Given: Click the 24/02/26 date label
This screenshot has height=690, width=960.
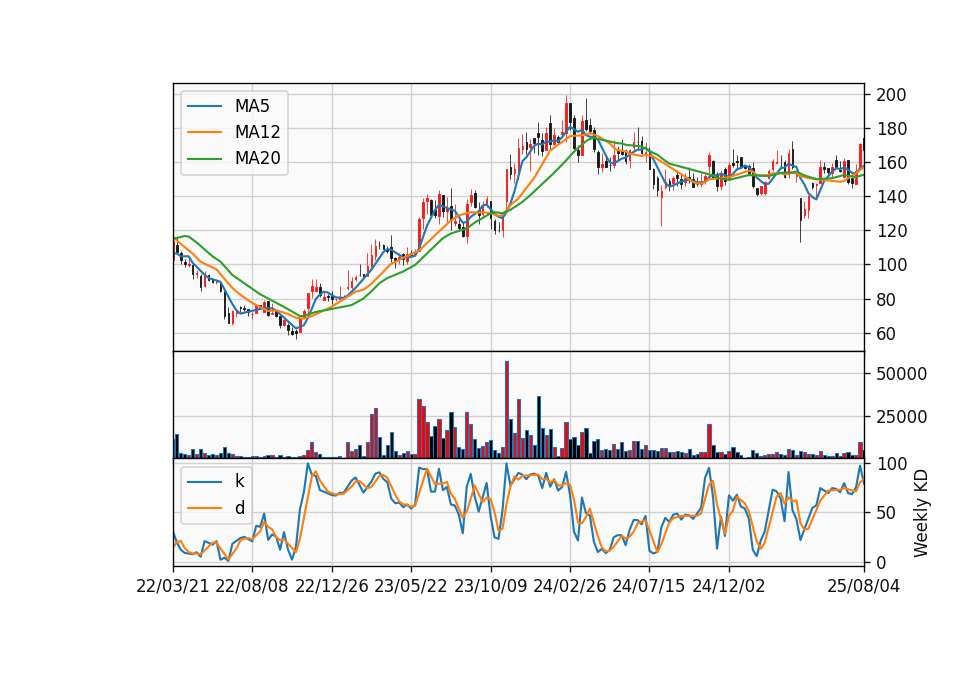Looking at the screenshot, I should pos(569,586).
